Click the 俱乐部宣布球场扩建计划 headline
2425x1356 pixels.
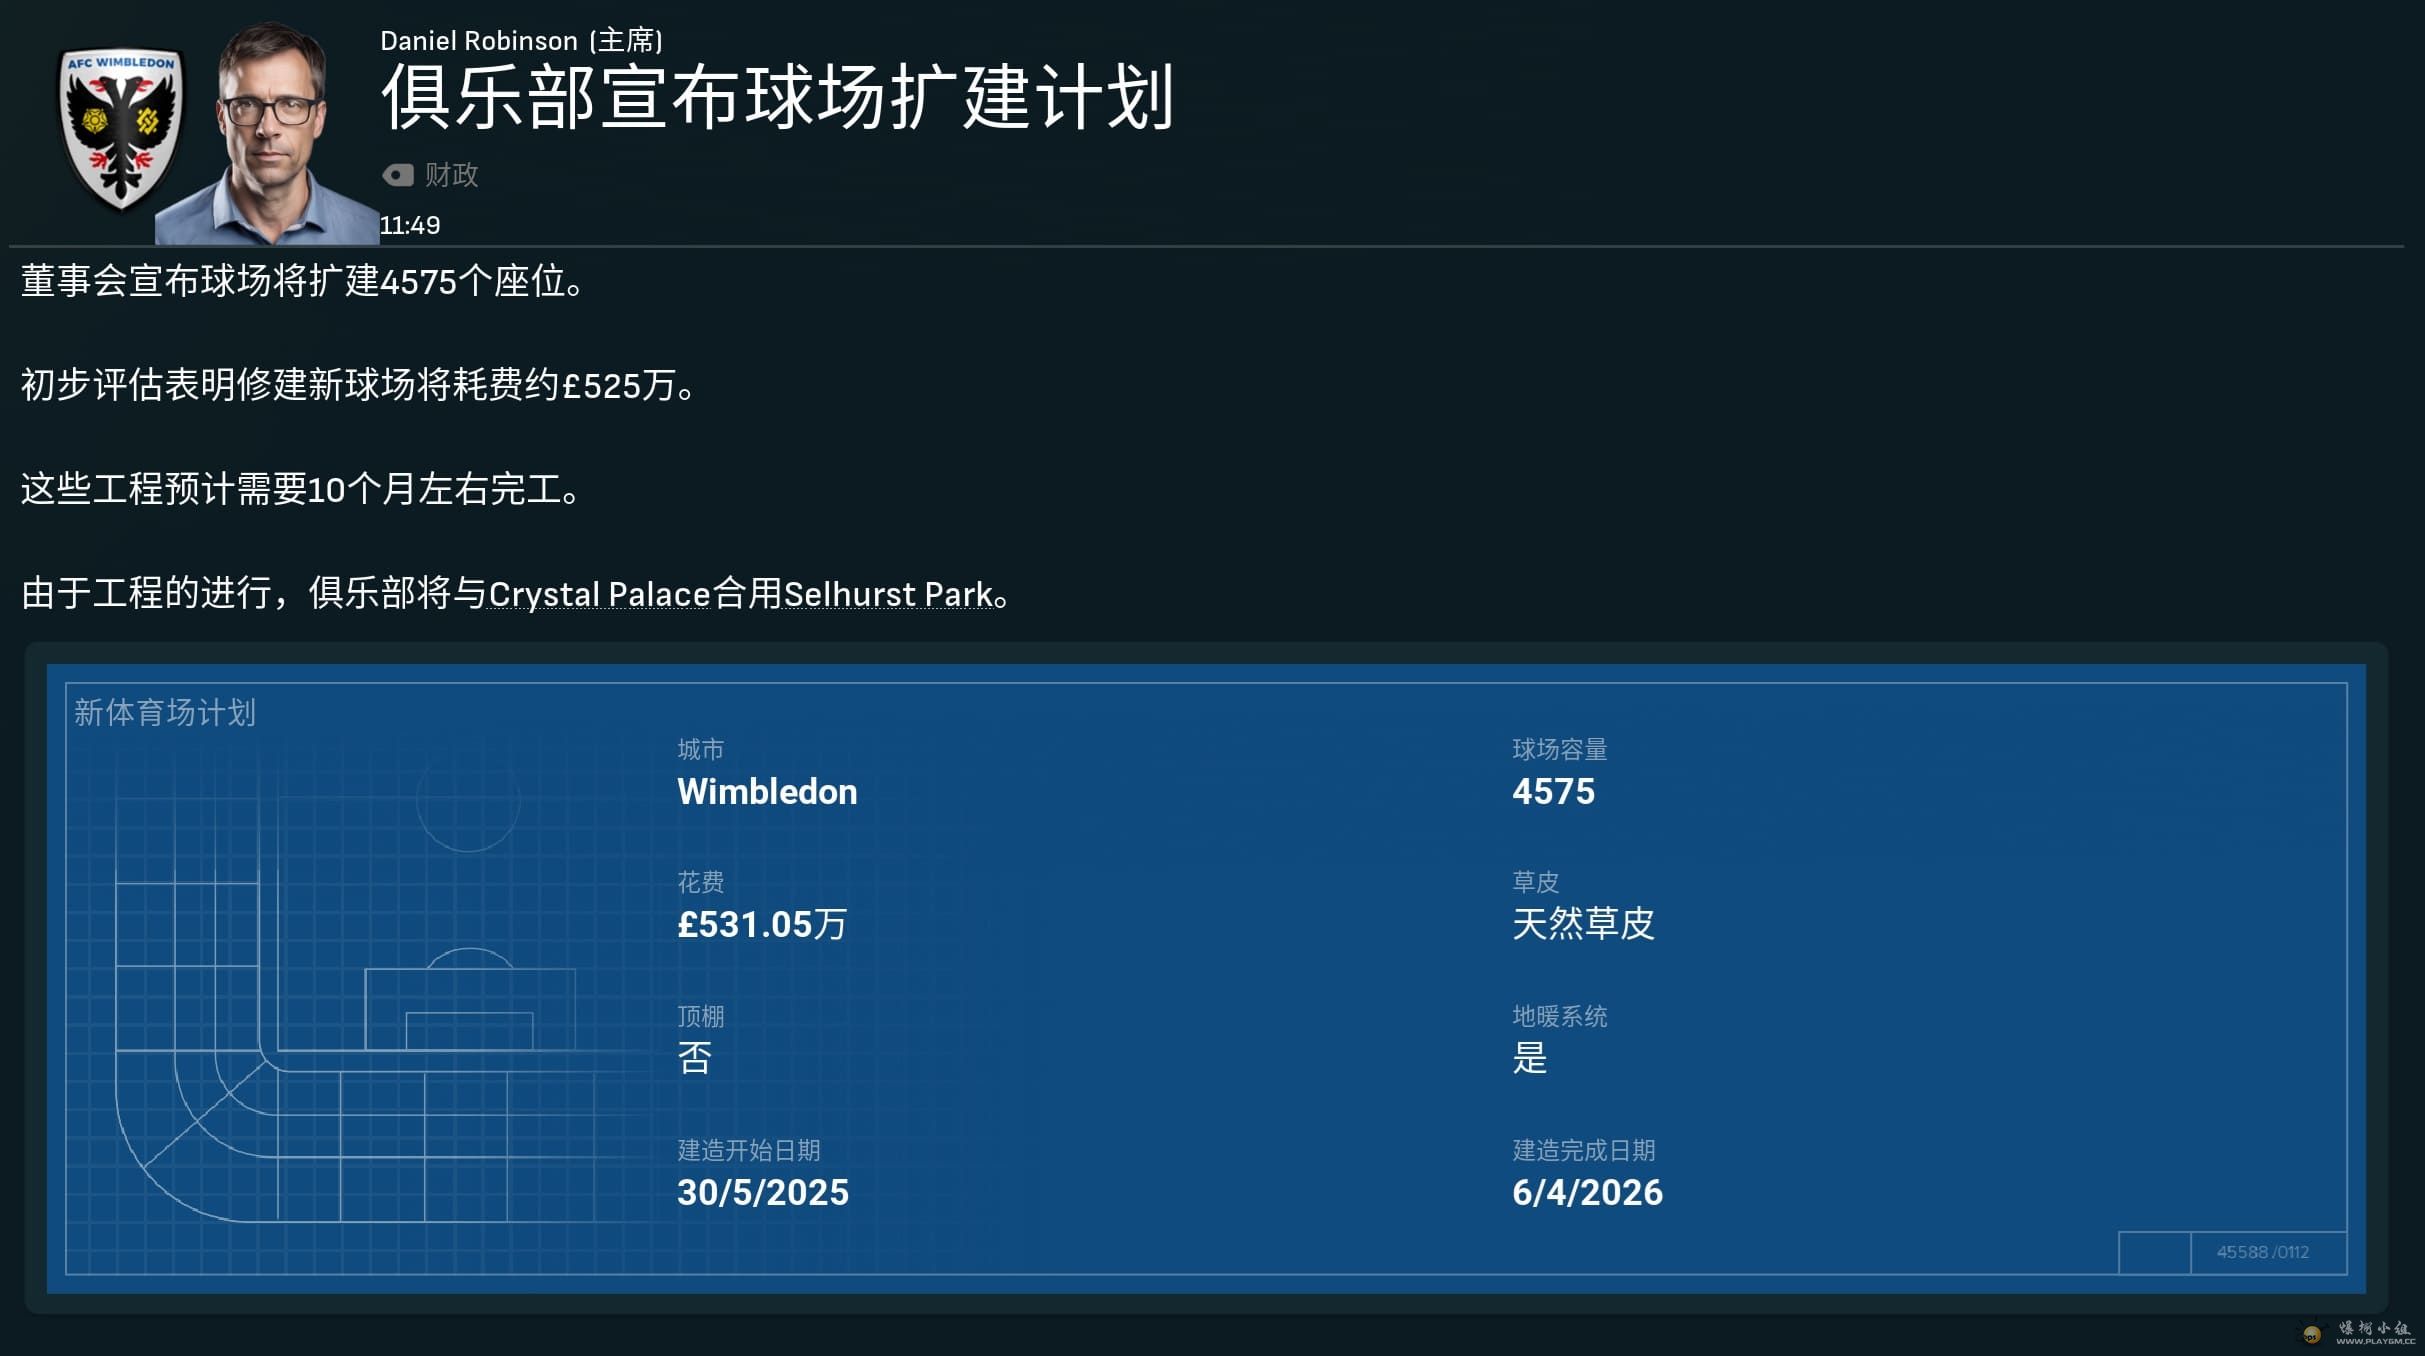click(777, 98)
